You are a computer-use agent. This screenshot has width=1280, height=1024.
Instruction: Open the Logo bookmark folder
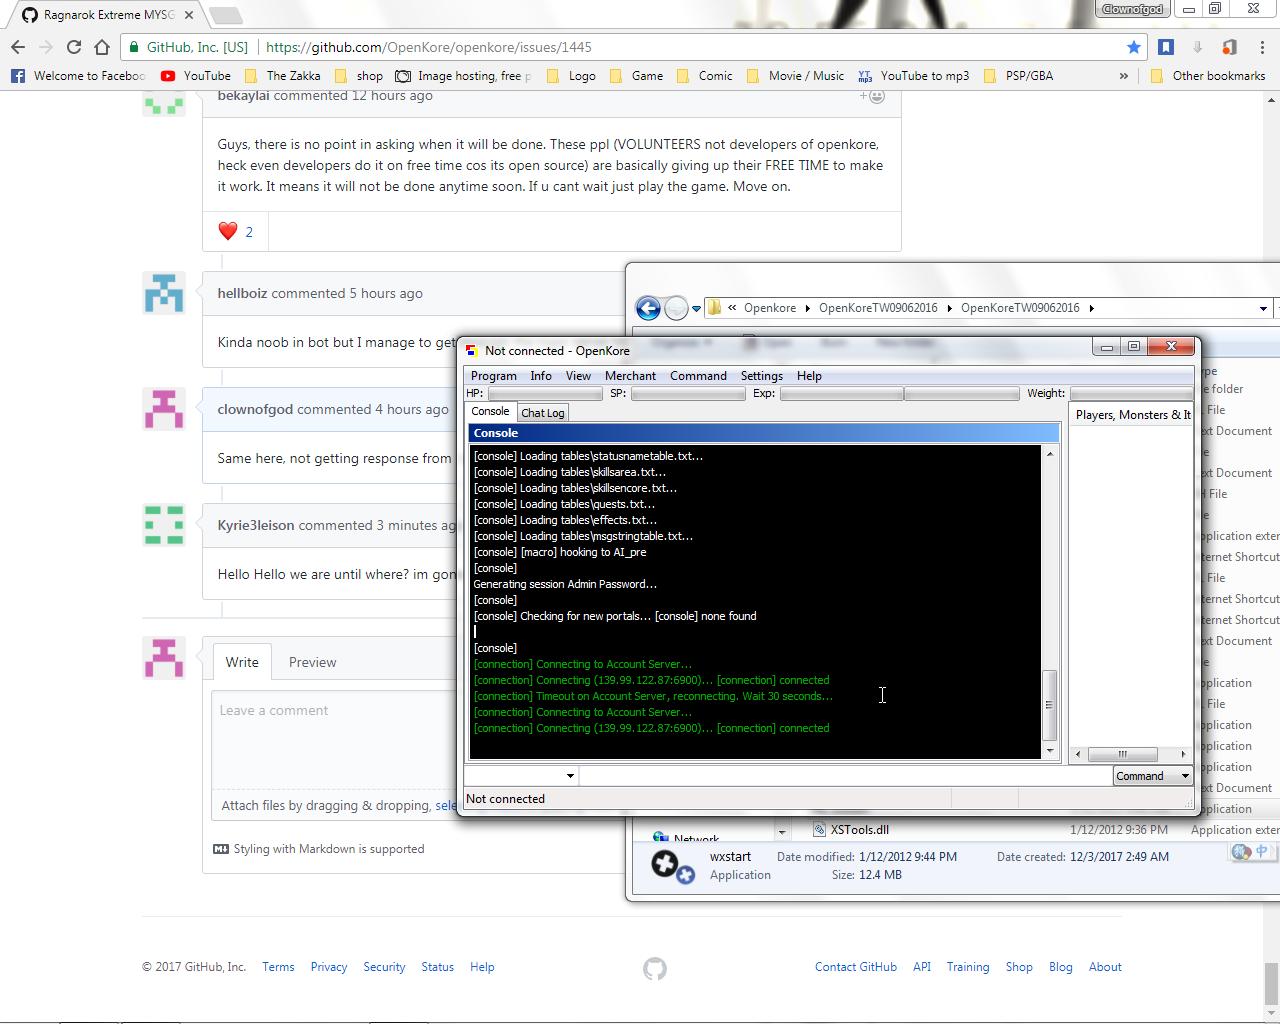tap(571, 76)
